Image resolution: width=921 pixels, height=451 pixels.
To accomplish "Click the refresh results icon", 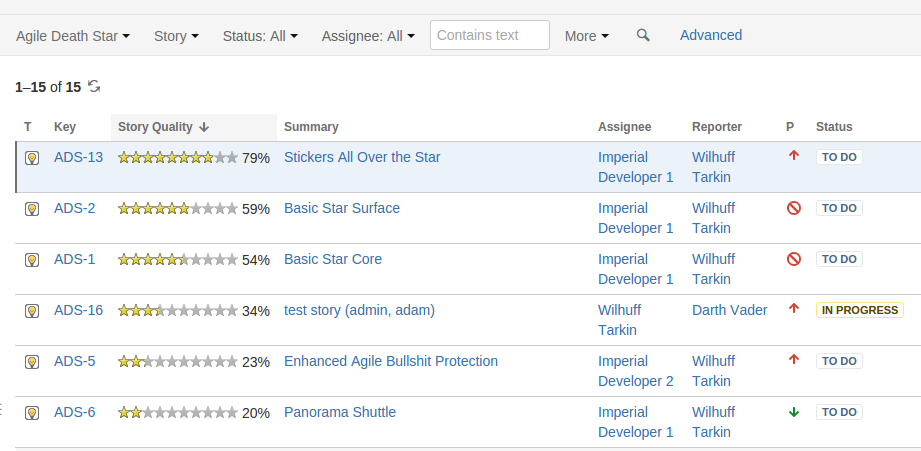I will click(x=94, y=87).
